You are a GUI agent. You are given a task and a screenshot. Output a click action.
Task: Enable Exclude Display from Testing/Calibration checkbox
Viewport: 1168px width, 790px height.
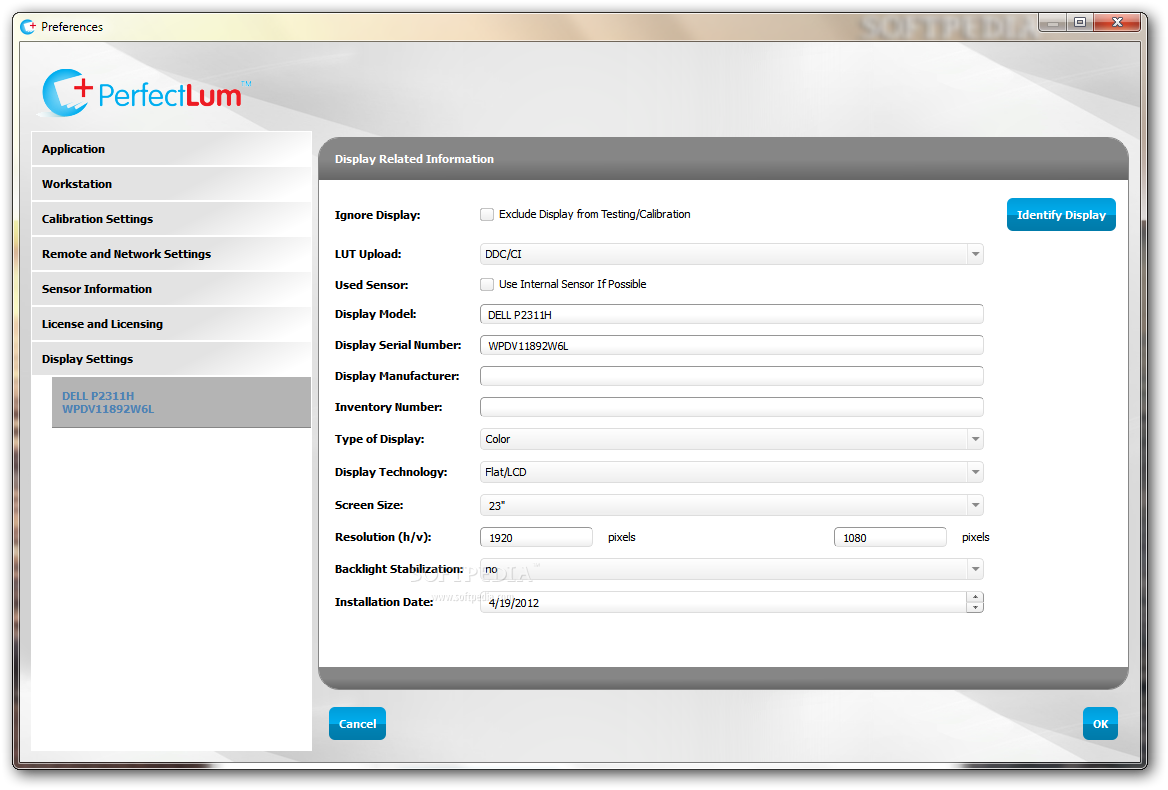click(487, 214)
